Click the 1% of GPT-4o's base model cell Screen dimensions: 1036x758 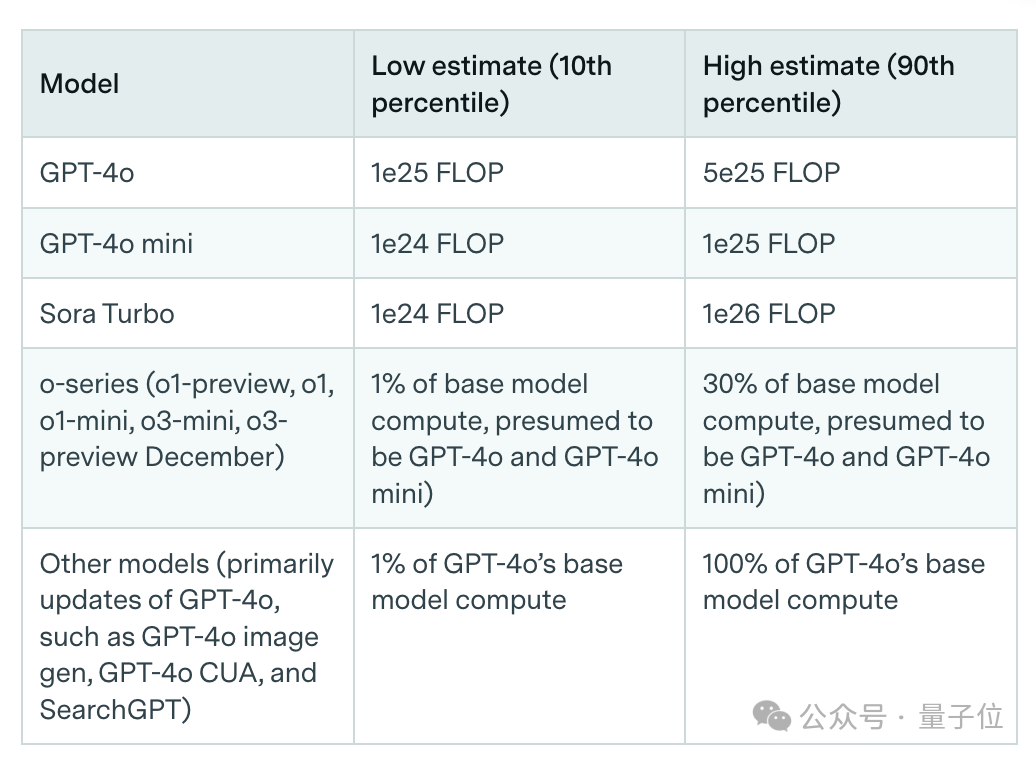pos(497,581)
